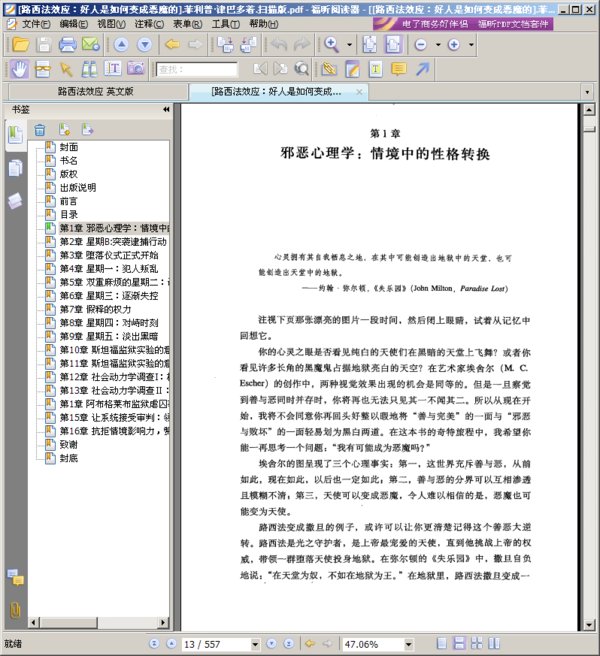Click the 电子商务好伴侣 banner ad
Screen dimensions: 600x656
463,24
